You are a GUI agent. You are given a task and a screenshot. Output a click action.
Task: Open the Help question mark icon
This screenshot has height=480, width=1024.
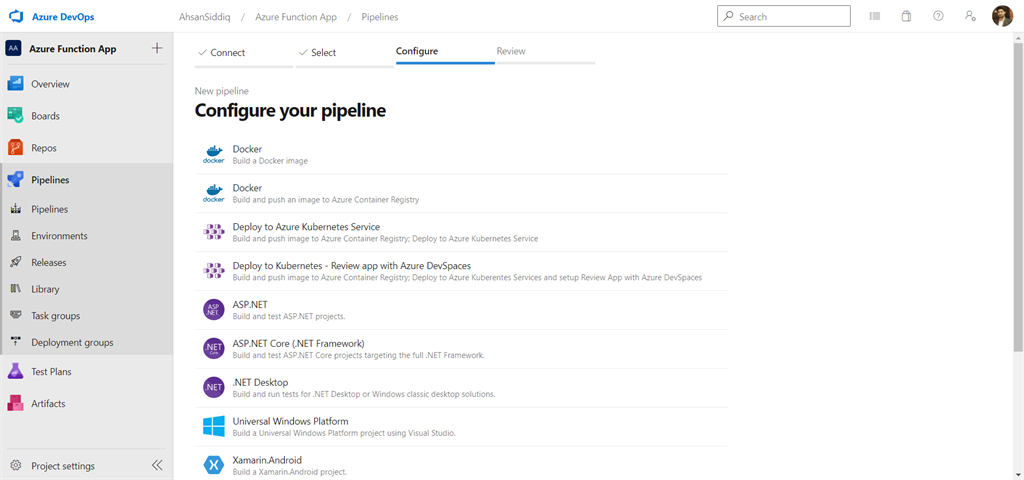pos(938,16)
